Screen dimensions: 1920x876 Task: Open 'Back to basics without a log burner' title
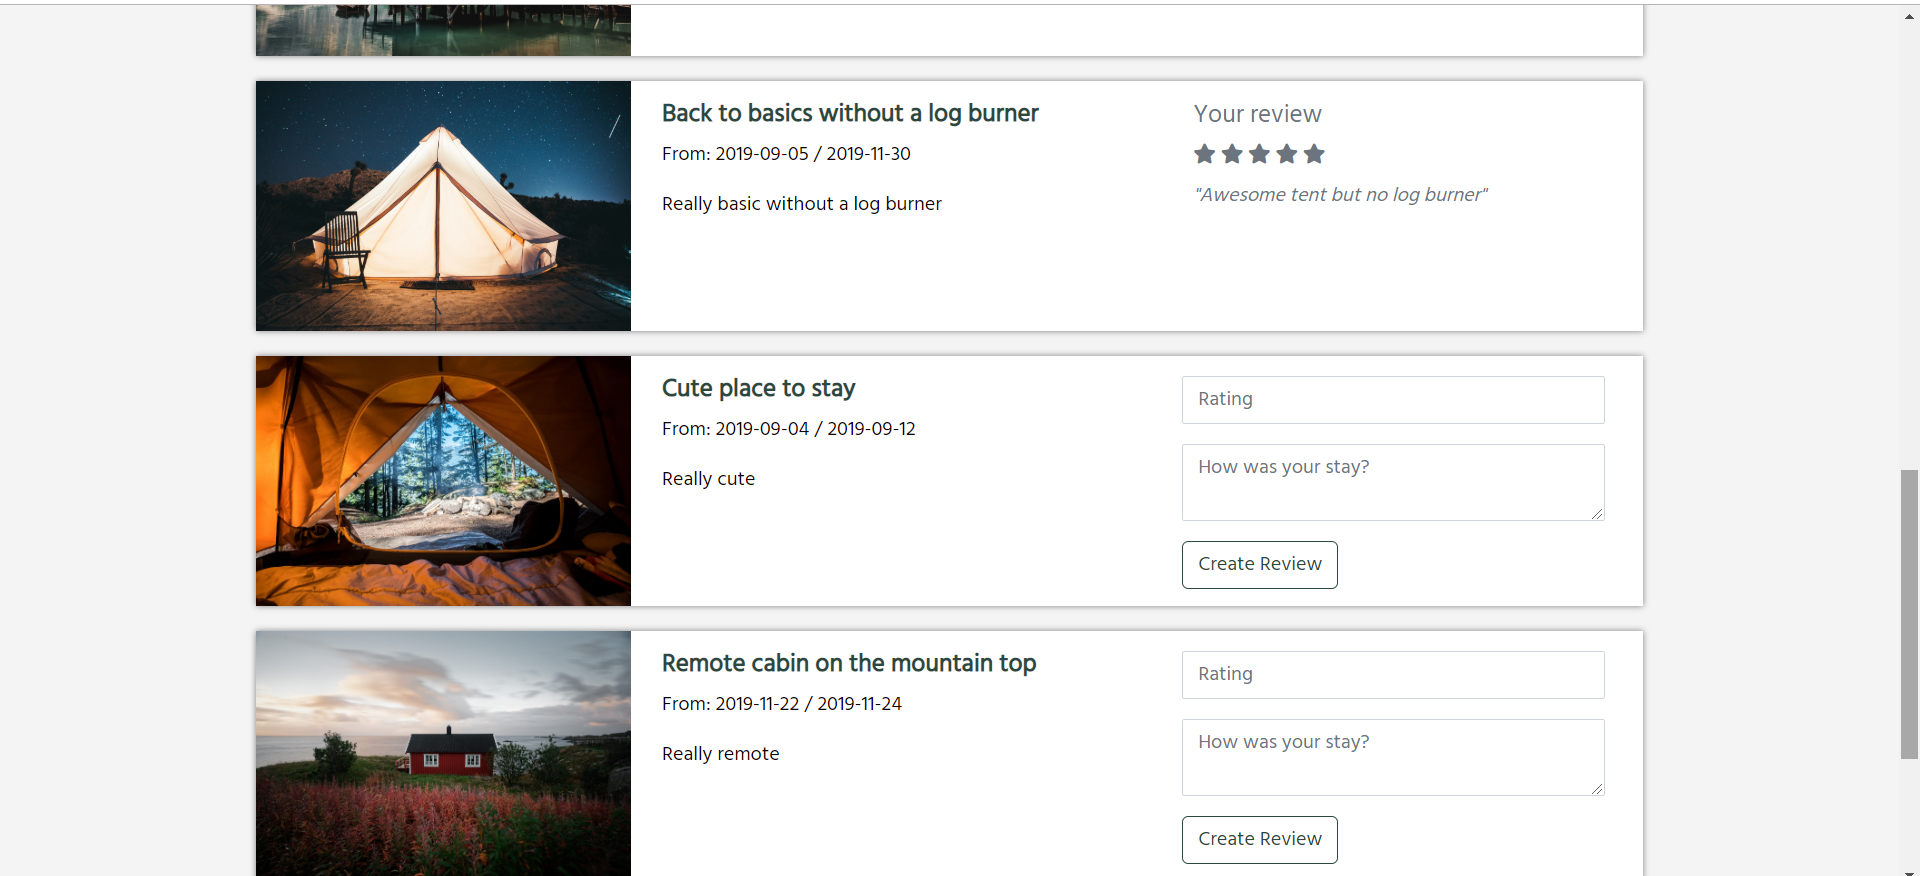pyautogui.click(x=850, y=113)
